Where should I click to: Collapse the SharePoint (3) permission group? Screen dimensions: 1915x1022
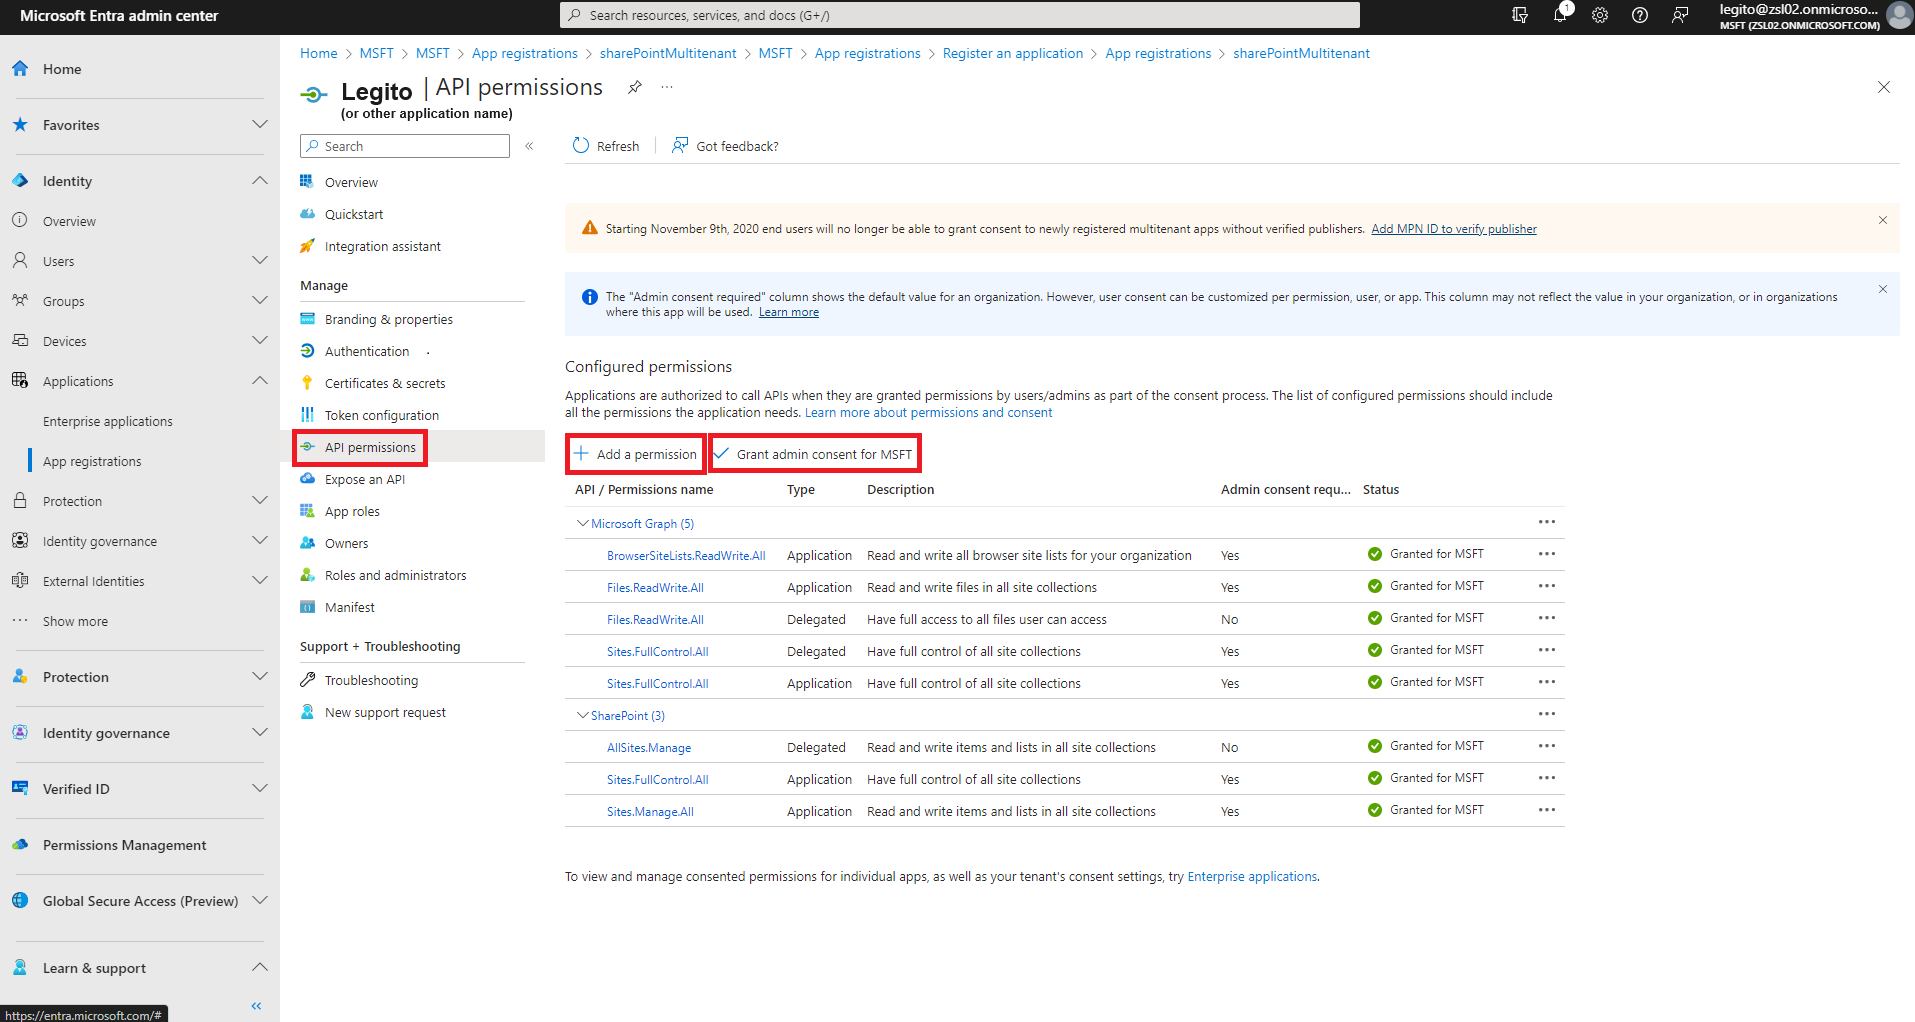point(582,715)
